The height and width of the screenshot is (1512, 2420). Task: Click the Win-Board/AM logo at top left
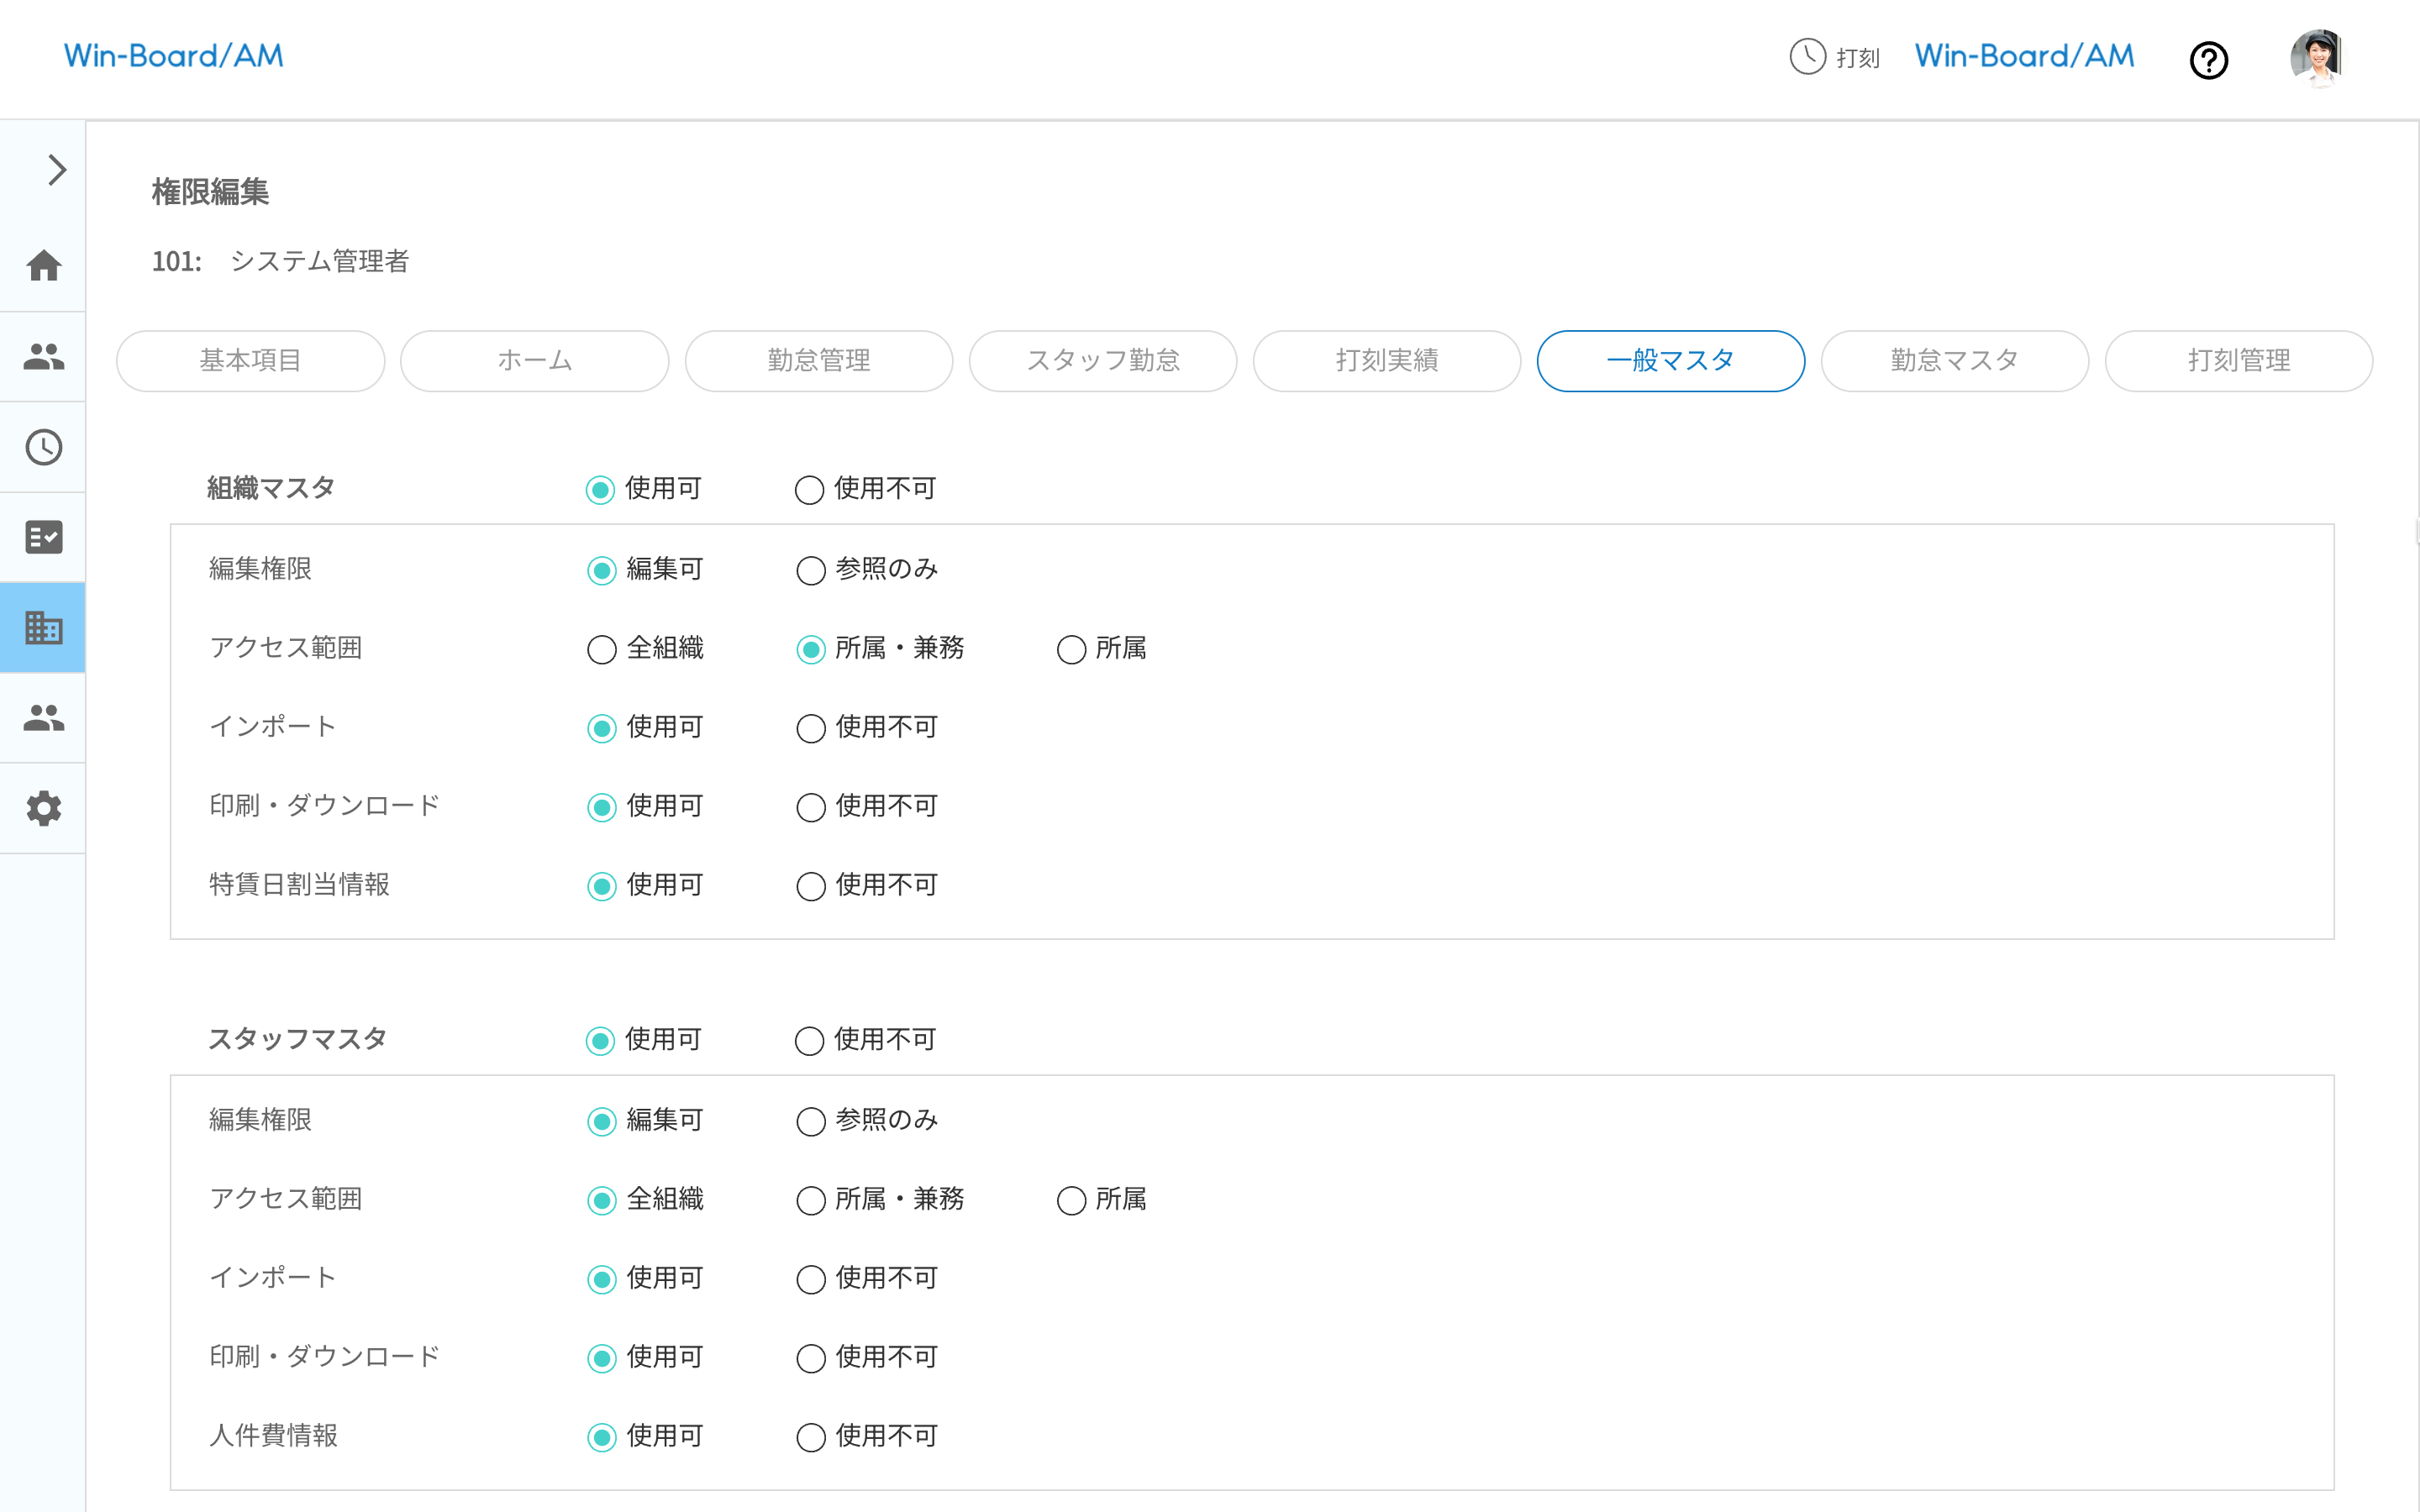point(174,56)
